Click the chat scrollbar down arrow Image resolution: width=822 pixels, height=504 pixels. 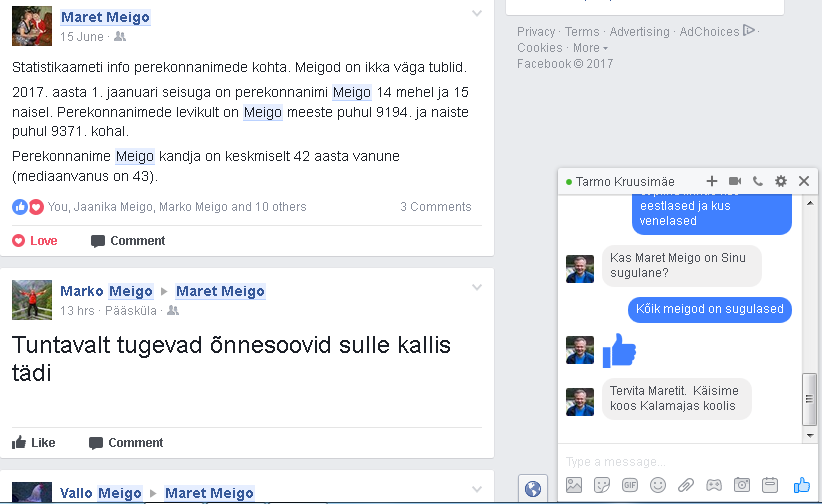tap(810, 435)
